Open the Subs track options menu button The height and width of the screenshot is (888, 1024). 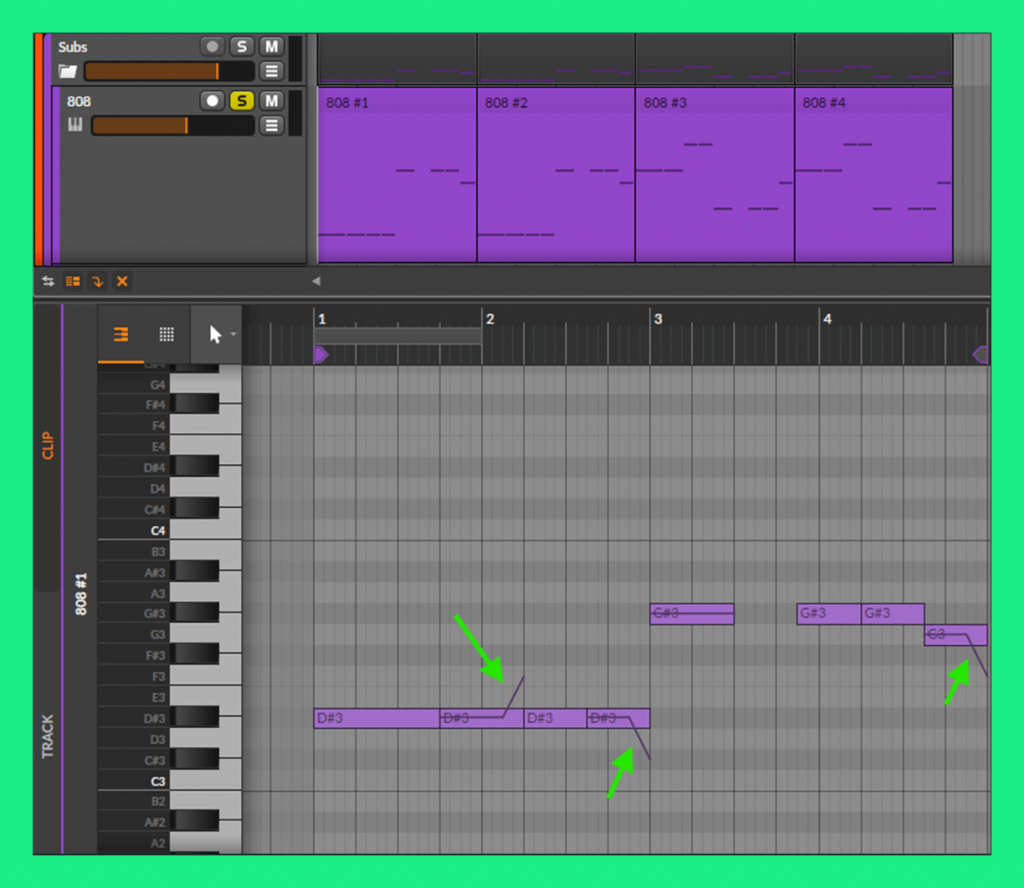pyautogui.click(x=271, y=71)
